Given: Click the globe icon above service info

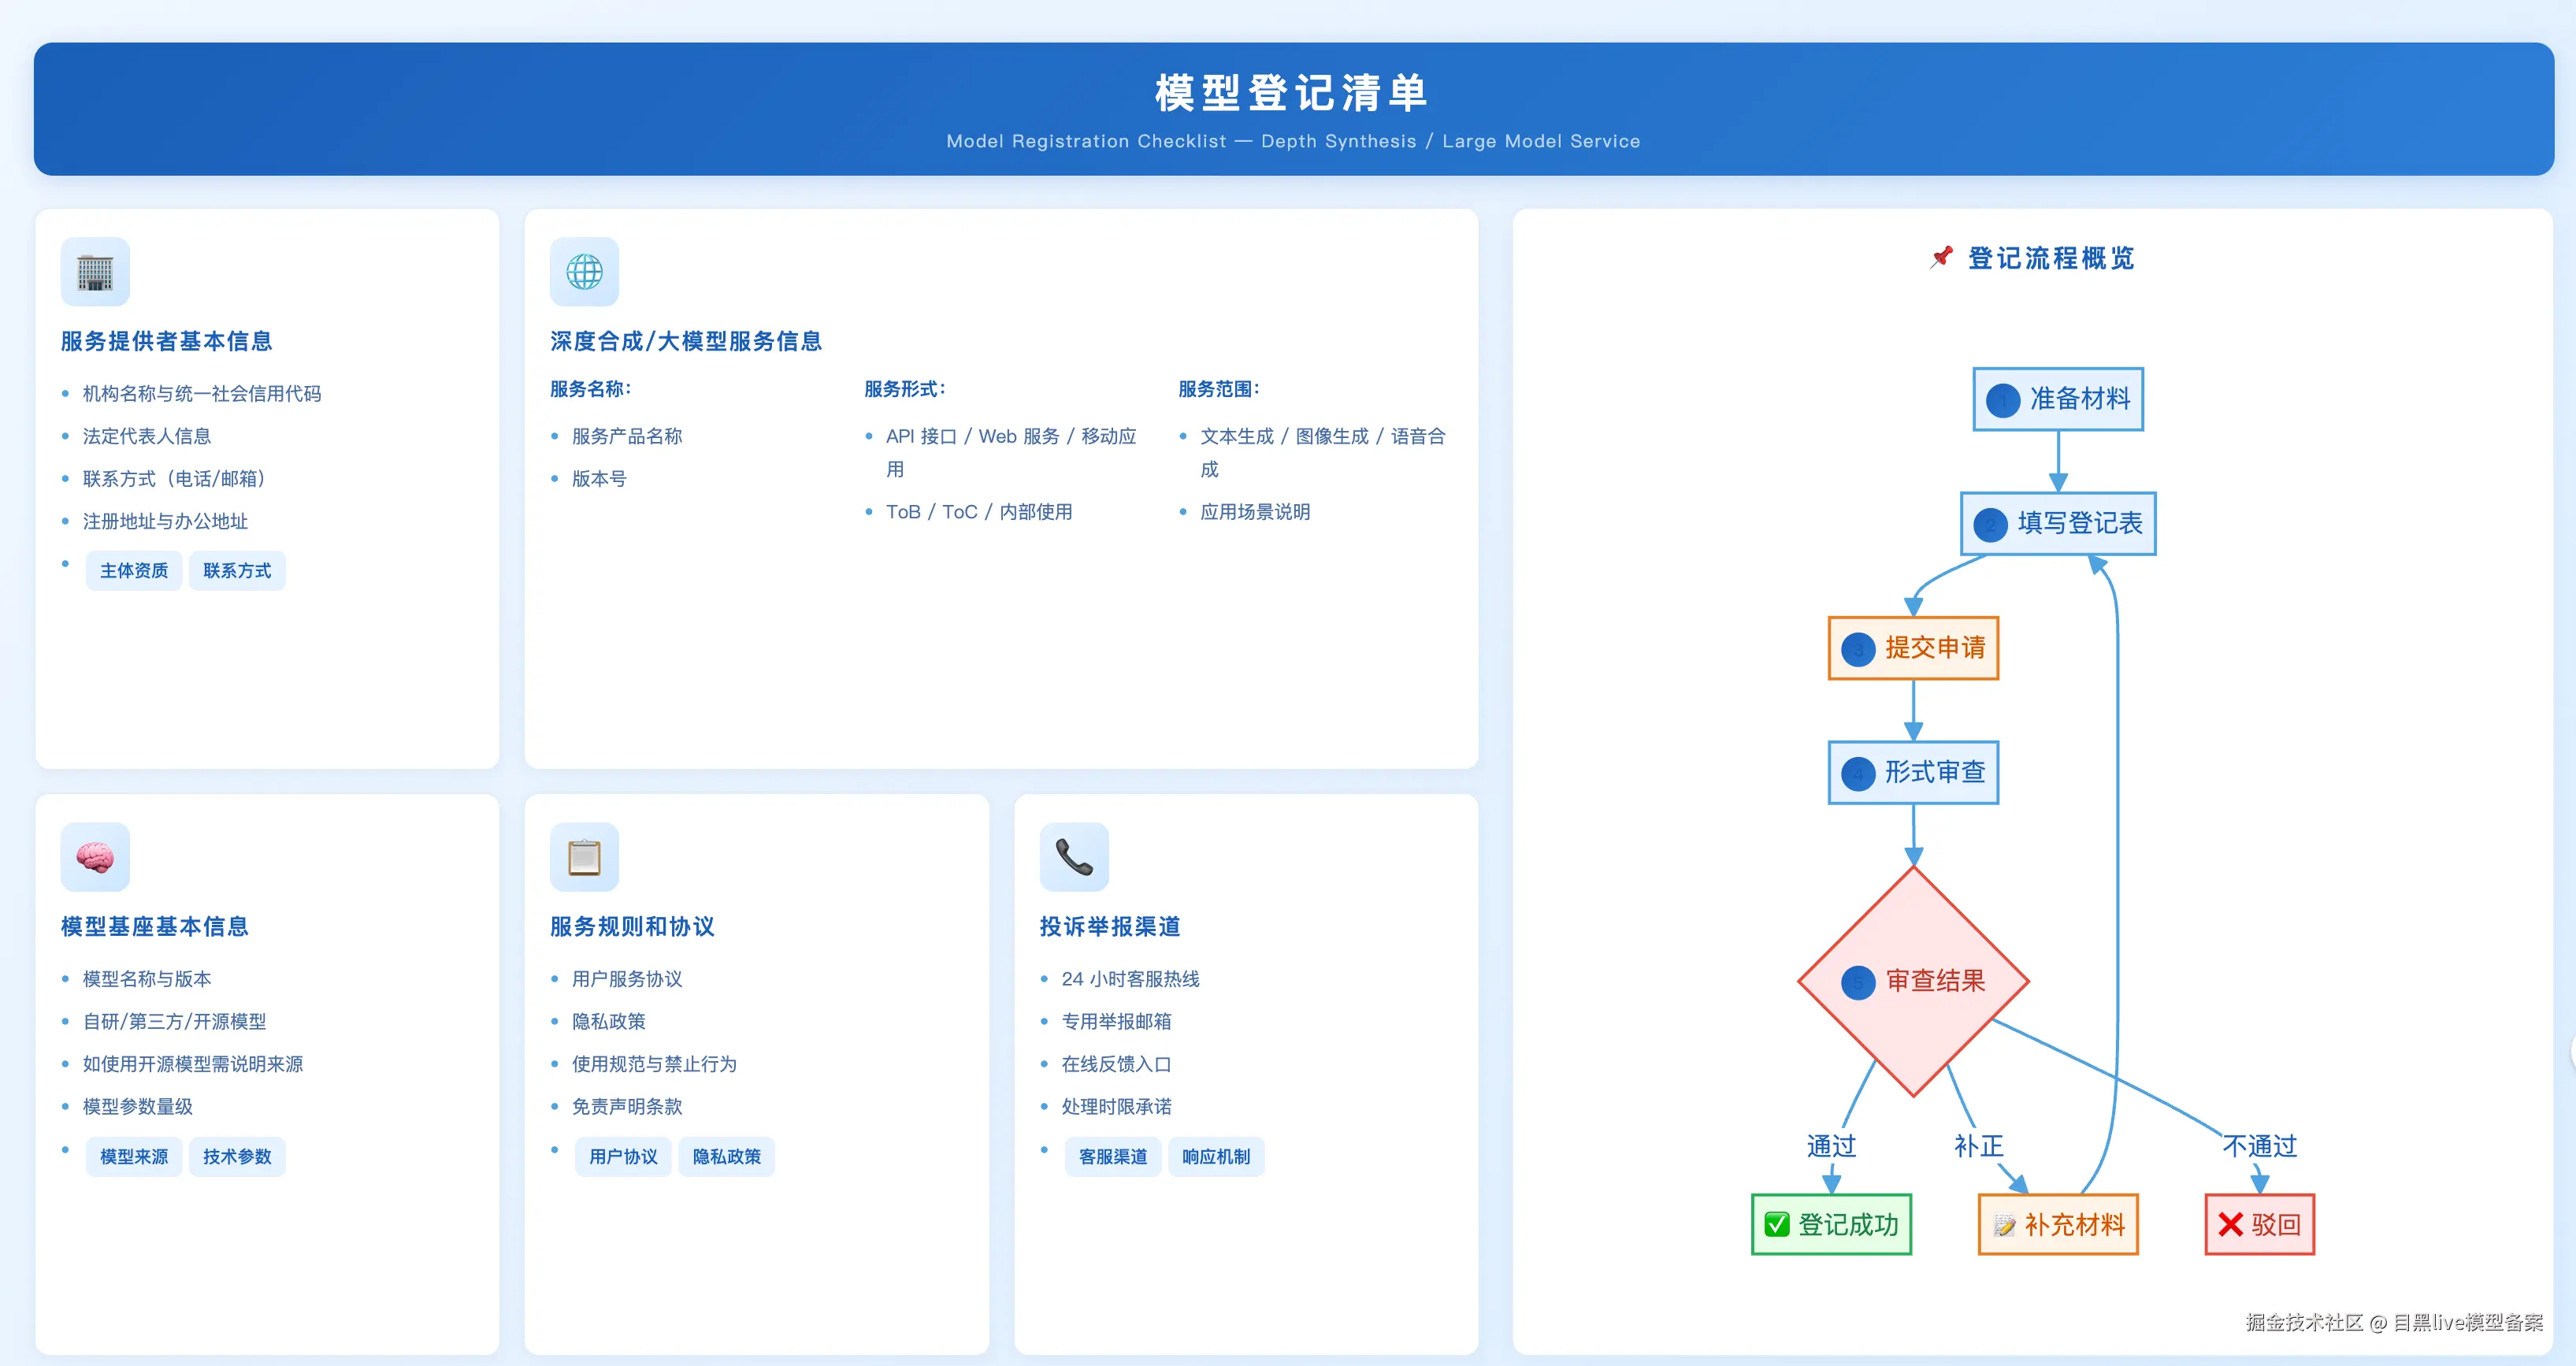Looking at the screenshot, I should tap(584, 272).
